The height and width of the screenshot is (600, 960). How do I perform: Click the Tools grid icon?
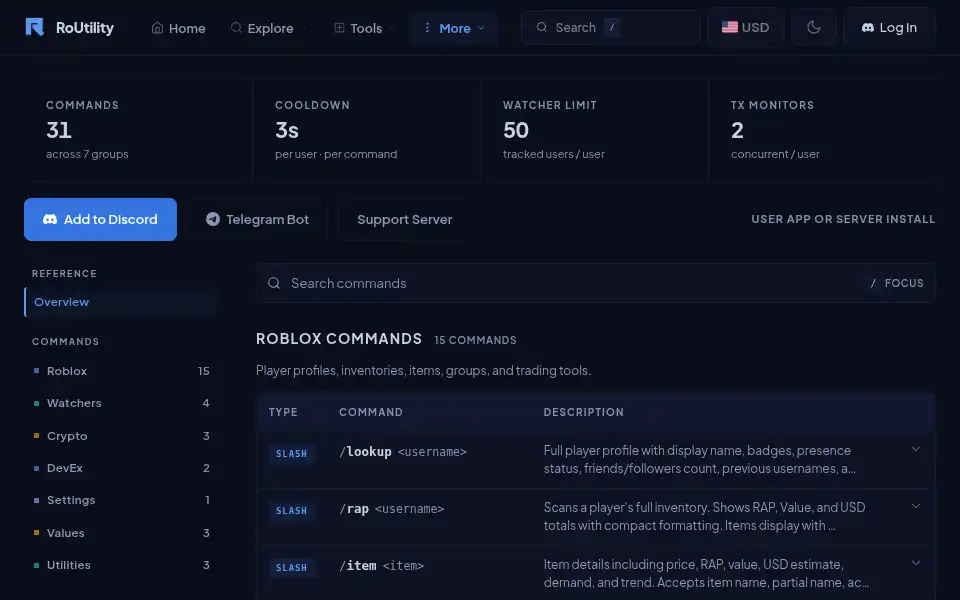click(339, 28)
